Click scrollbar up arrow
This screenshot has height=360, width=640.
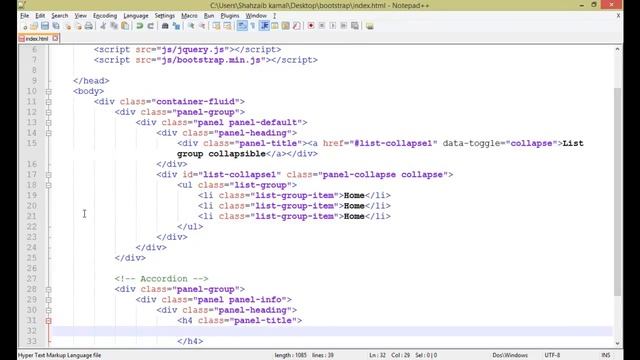[x=618, y=49]
